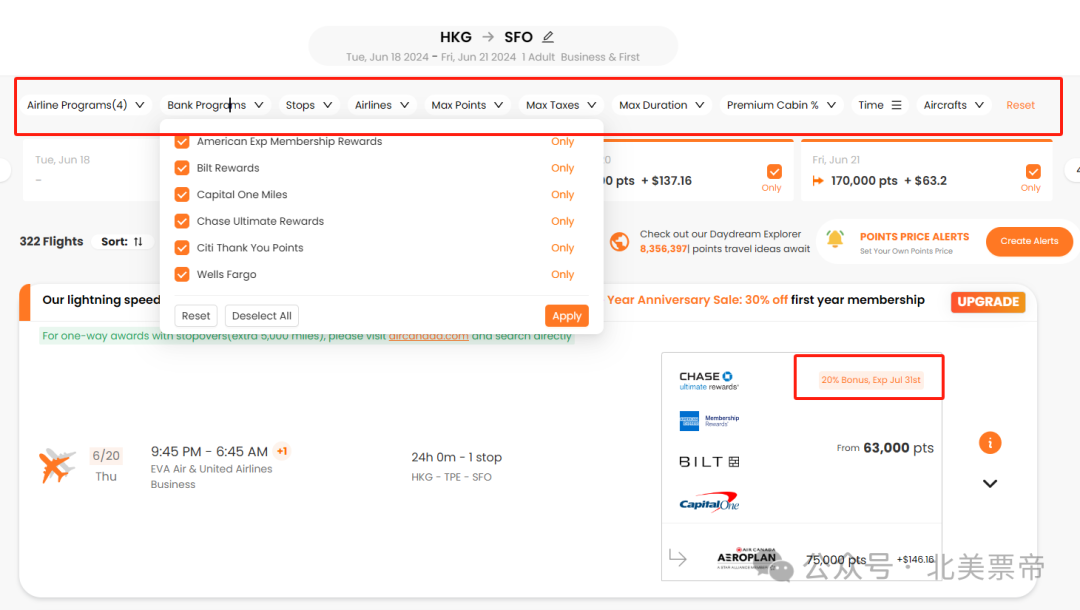This screenshot has height=610, width=1080.
Task: Select the Tue, Jun 18 date card
Action: 92,170
